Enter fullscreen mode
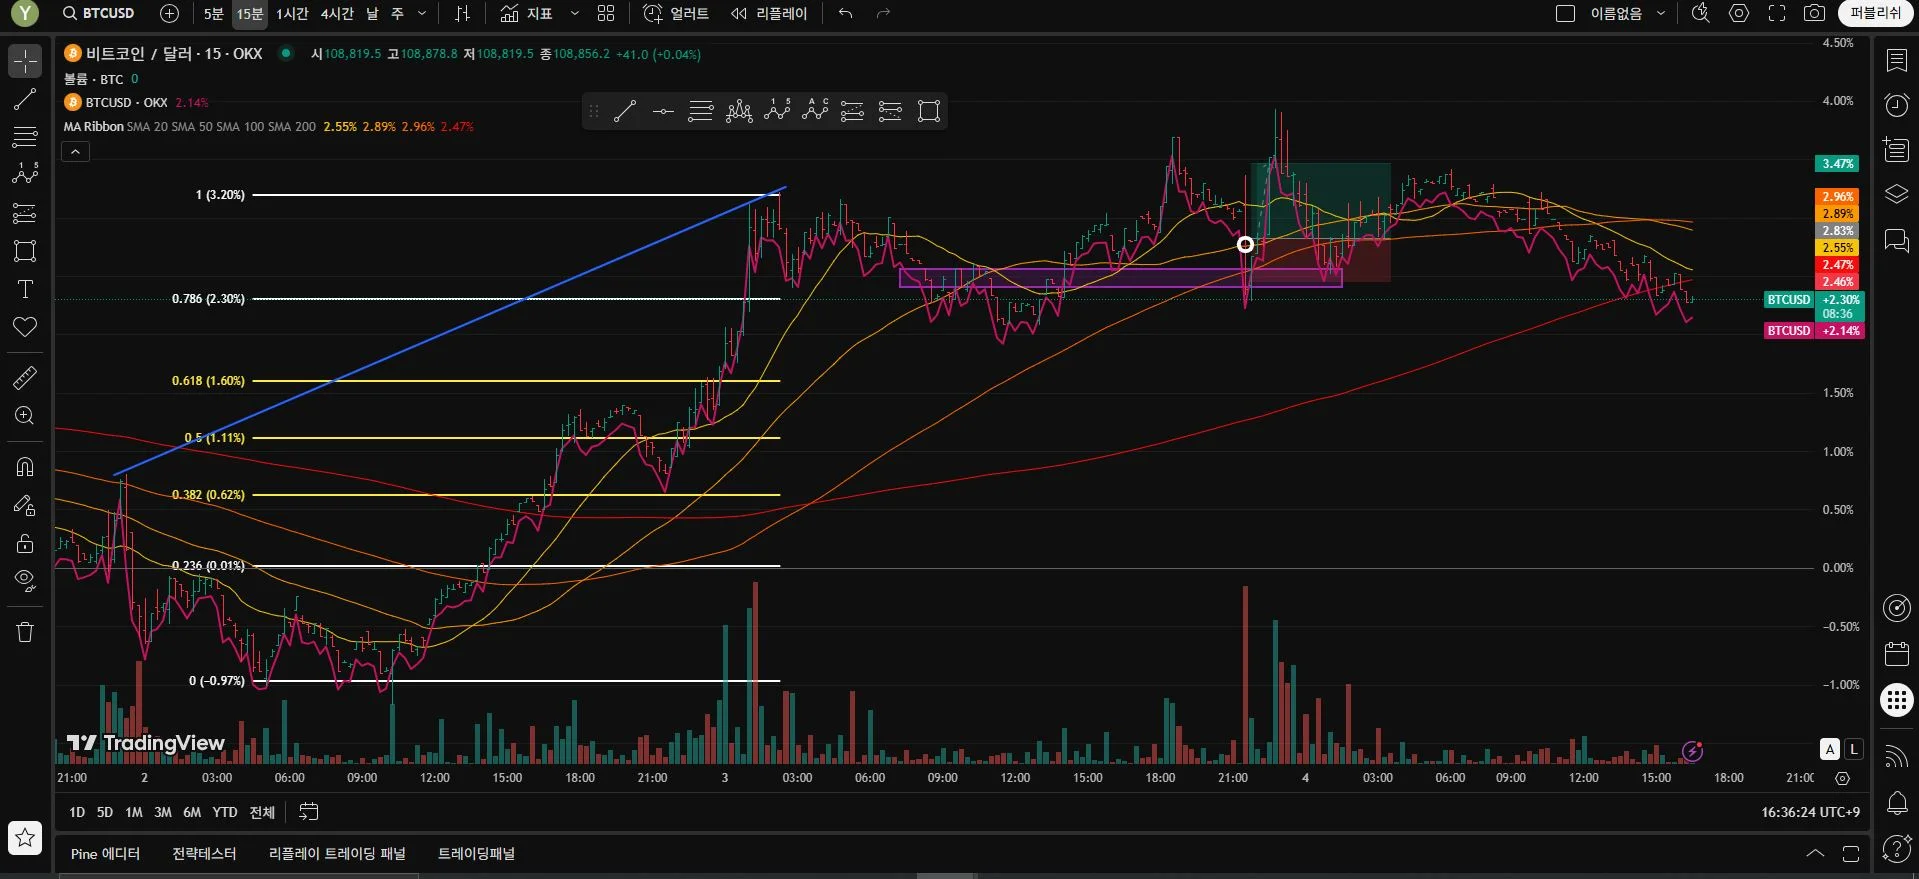Screen dimensions: 1919x879 point(1777,13)
